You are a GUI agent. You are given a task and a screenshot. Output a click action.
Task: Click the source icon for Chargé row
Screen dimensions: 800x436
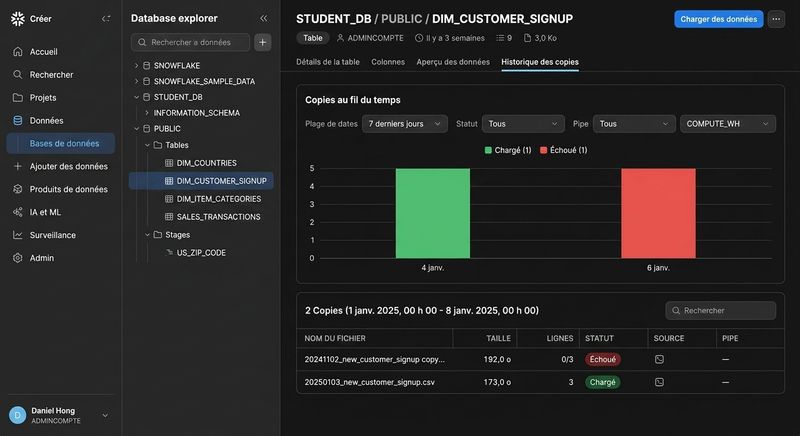[x=659, y=382]
